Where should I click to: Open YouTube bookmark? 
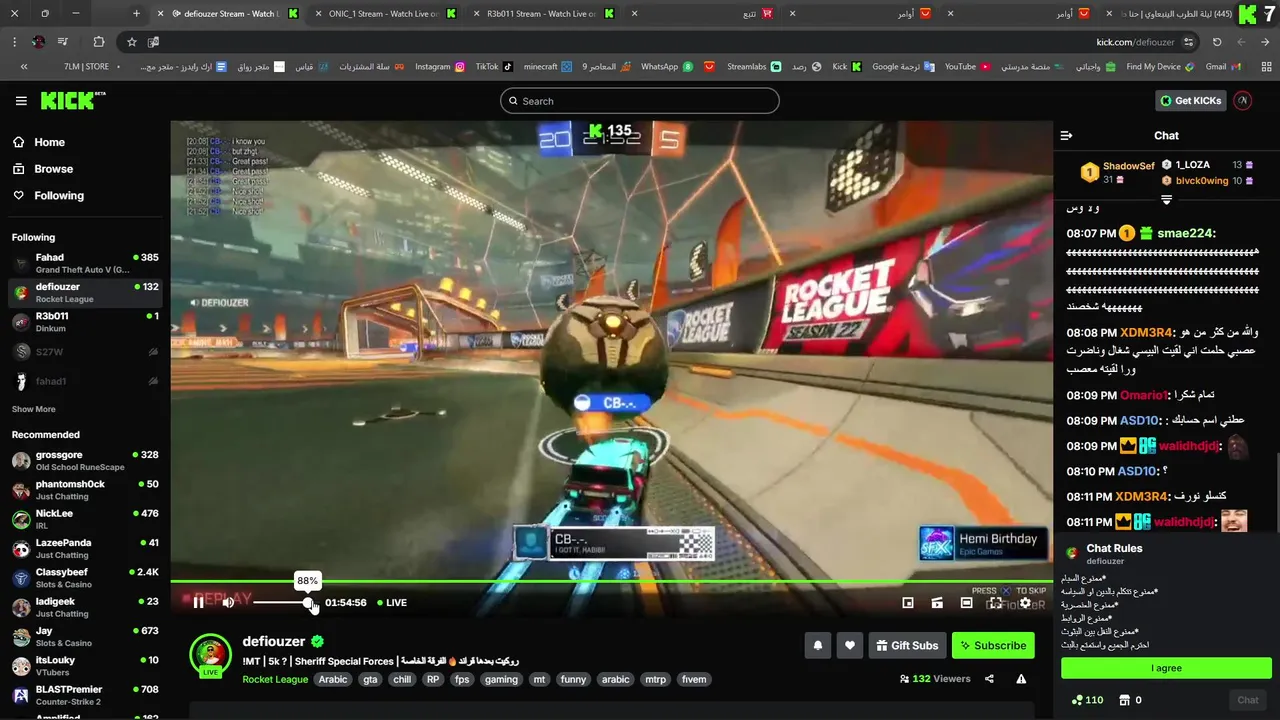(x=967, y=66)
